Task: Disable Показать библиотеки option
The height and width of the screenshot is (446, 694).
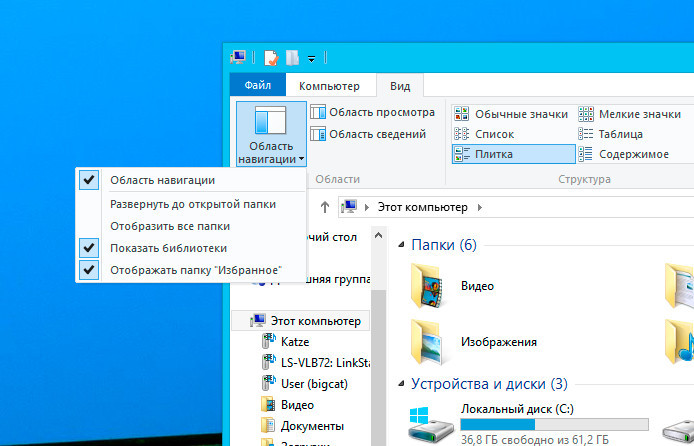Action: [x=168, y=248]
